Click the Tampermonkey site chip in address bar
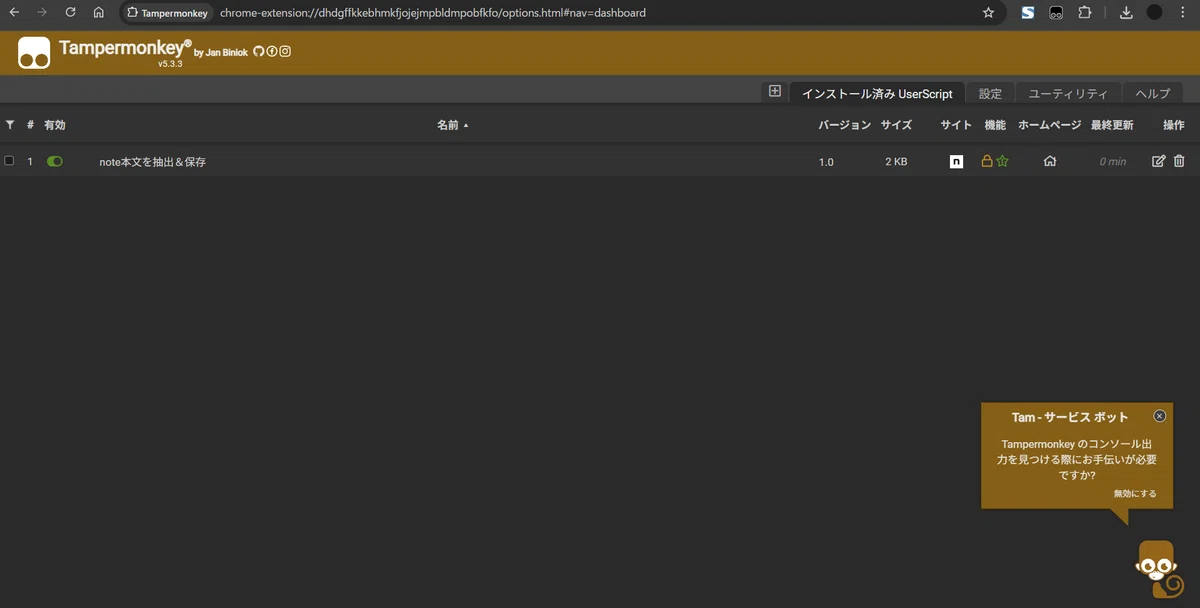The width and height of the screenshot is (1200, 608). point(167,13)
